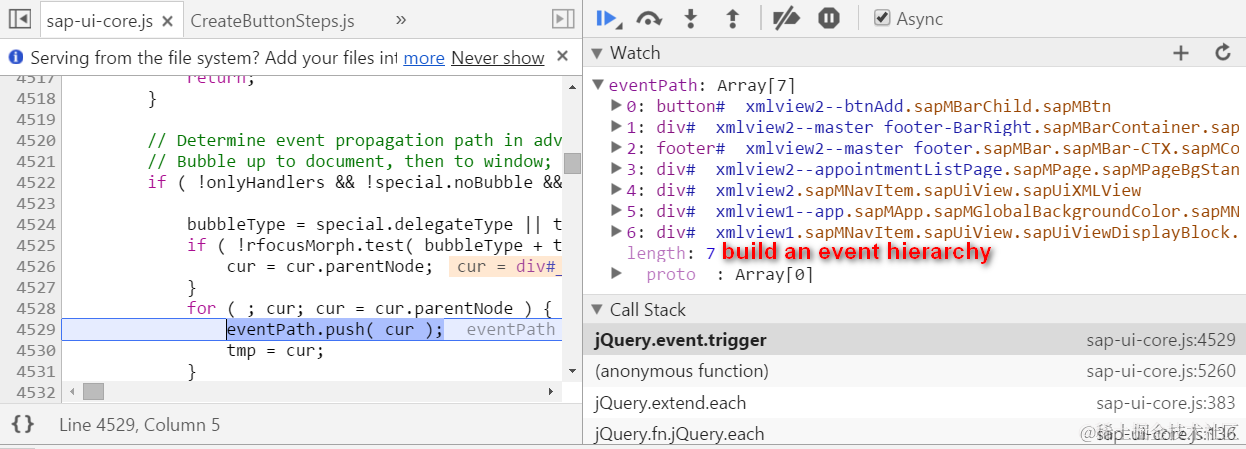The width and height of the screenshot is (1246, 449).
Task: Collapse the eventPath array
Action: click(598, 85)
